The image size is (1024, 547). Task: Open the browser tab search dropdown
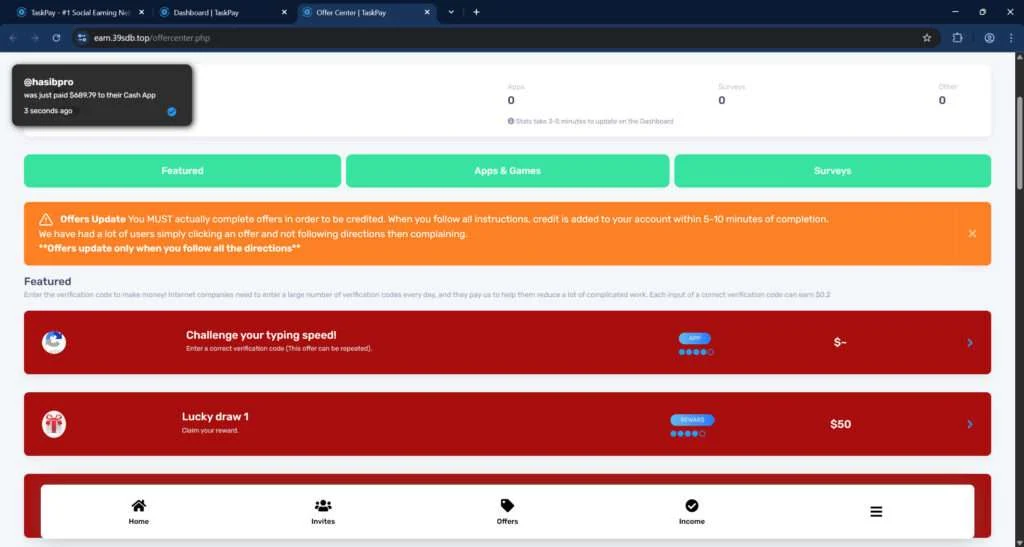coord(451,12)
